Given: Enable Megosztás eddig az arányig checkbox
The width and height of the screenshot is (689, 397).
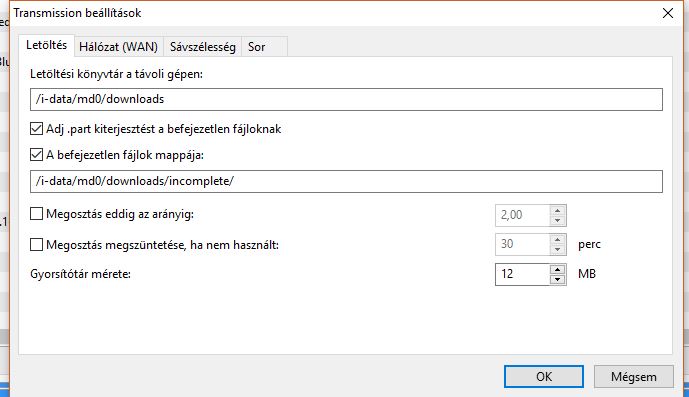Looking at the screenshot, I should (x=36, y=214).
